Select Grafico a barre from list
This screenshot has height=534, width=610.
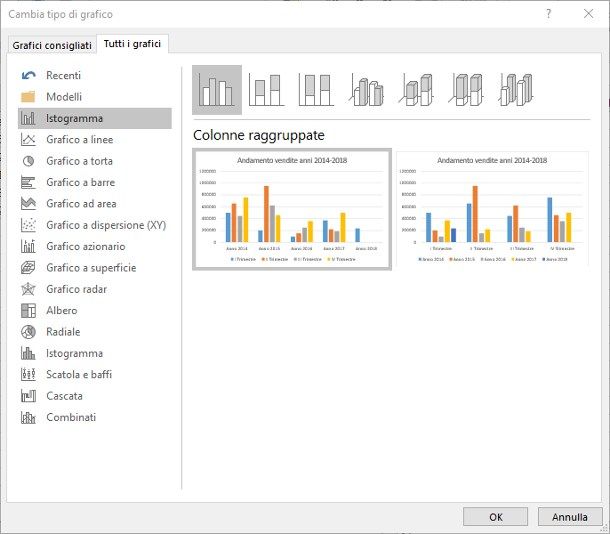coord(81,182)
